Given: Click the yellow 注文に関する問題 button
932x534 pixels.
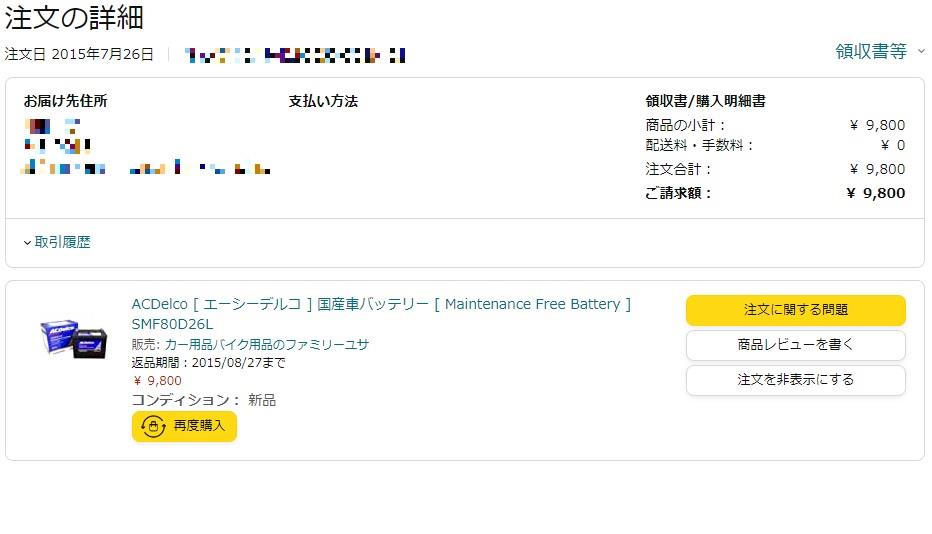Looking at the screenshot, I should click(795, 310).
